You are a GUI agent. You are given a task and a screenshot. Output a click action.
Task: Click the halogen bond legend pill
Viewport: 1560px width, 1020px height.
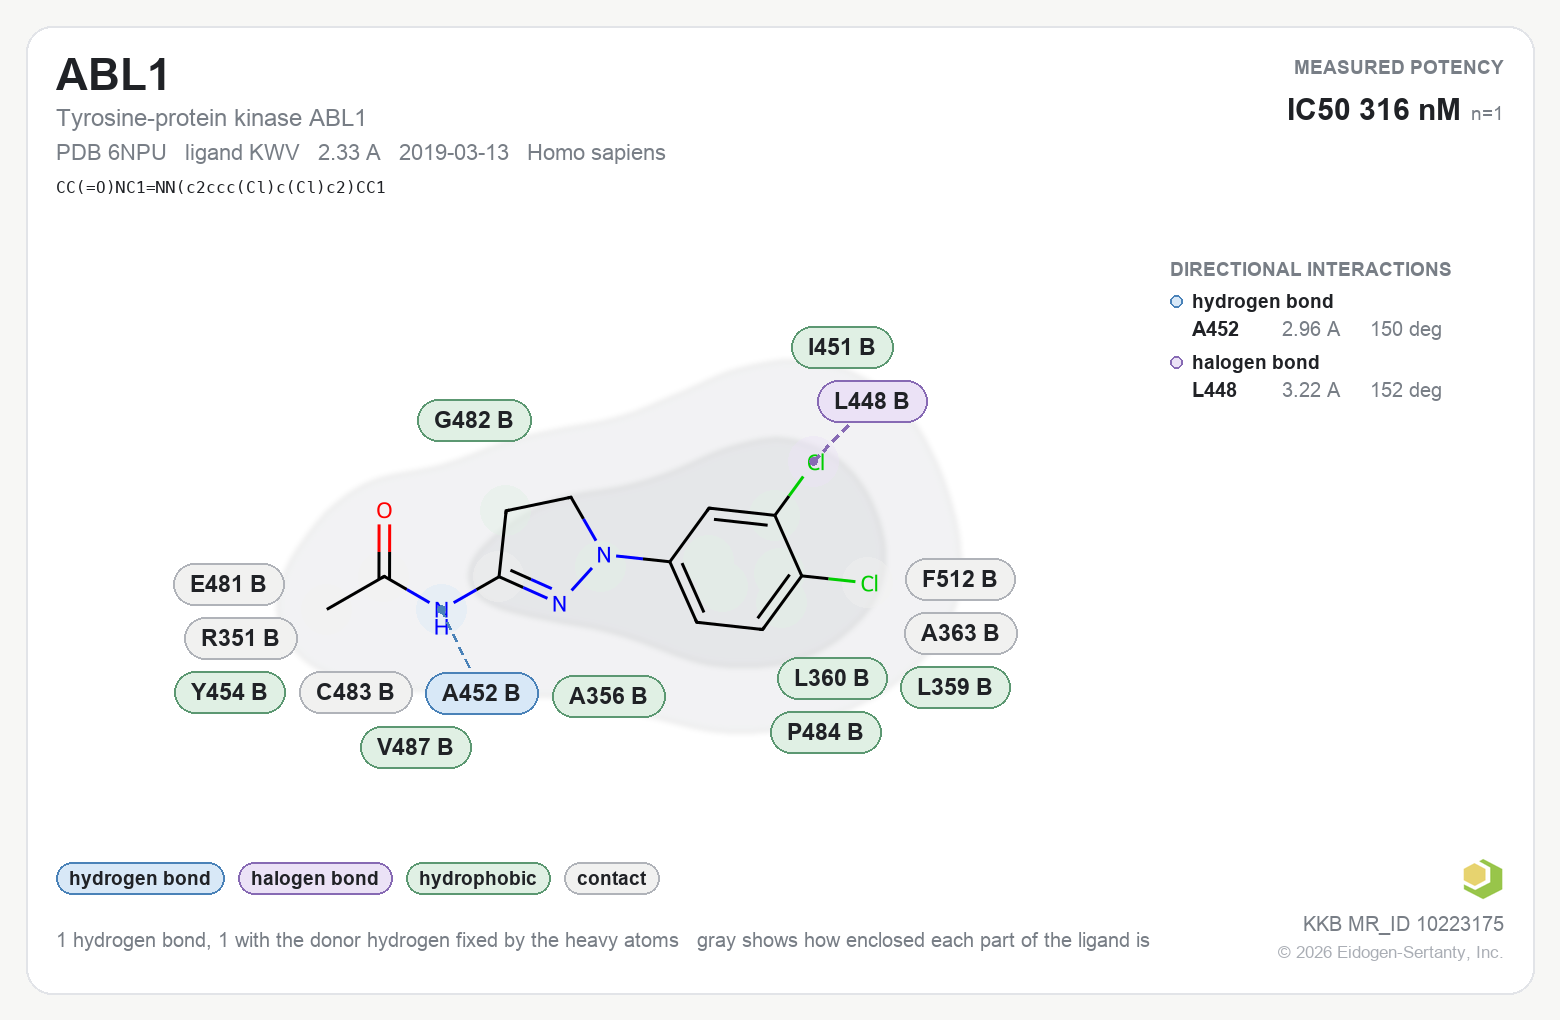click(x=315, y=878)
